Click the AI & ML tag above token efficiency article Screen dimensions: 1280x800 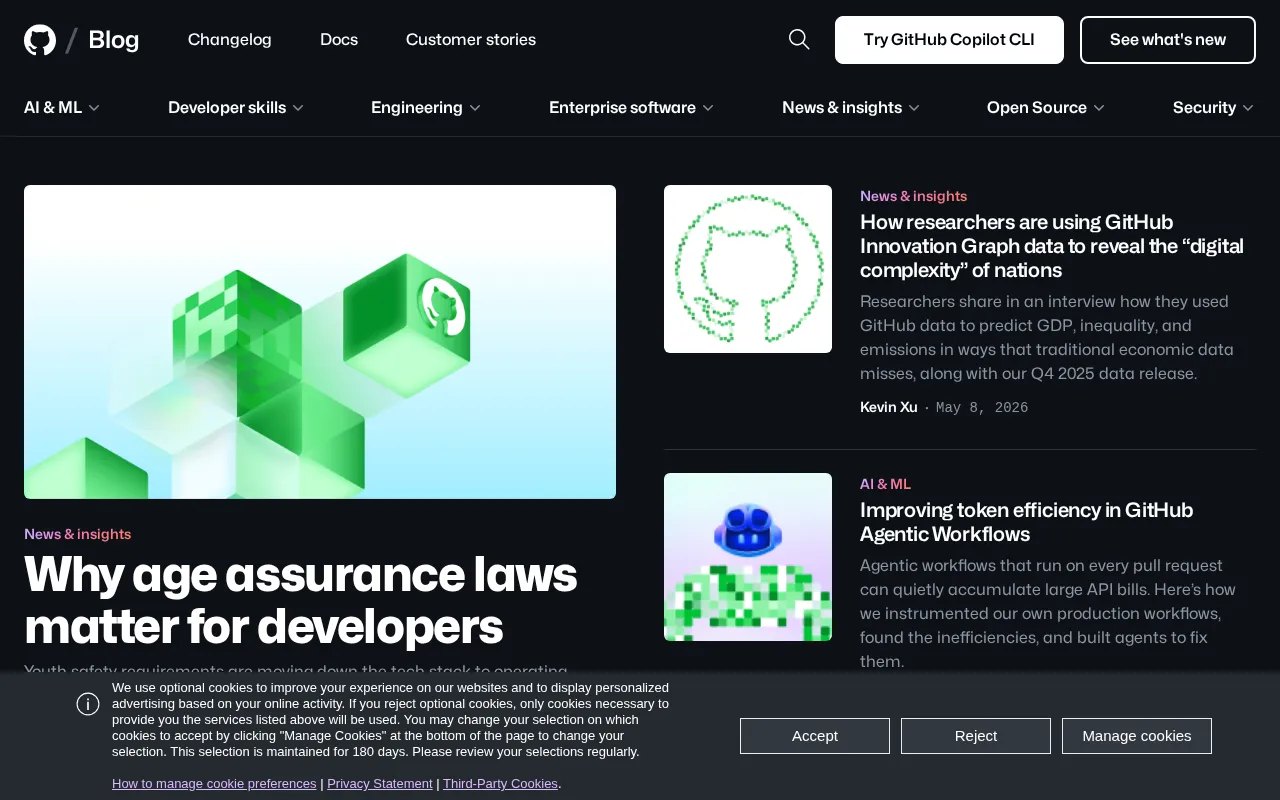(x=886, y=484)
